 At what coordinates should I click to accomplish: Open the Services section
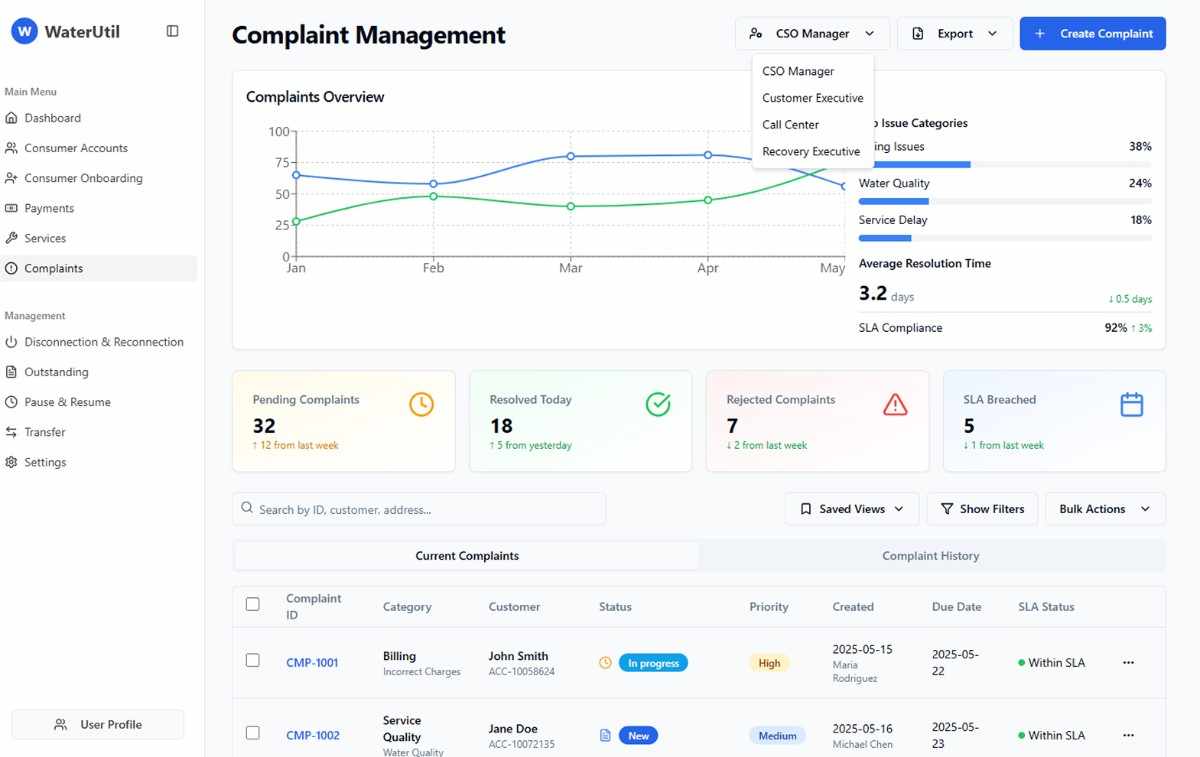45,237
